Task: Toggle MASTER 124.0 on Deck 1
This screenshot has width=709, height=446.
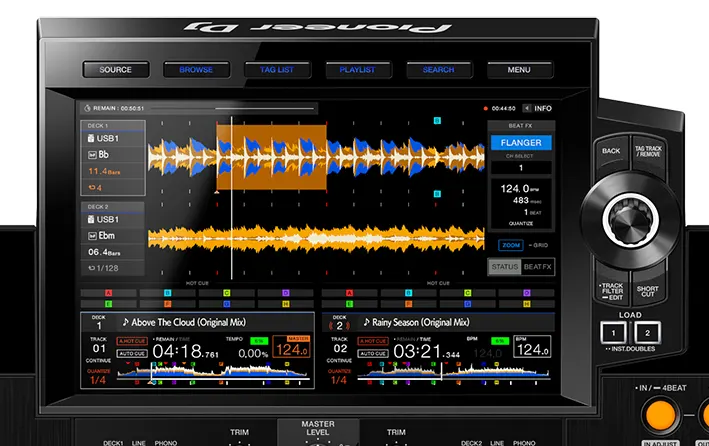Action: pyautogui.click(x=292, y=346)
